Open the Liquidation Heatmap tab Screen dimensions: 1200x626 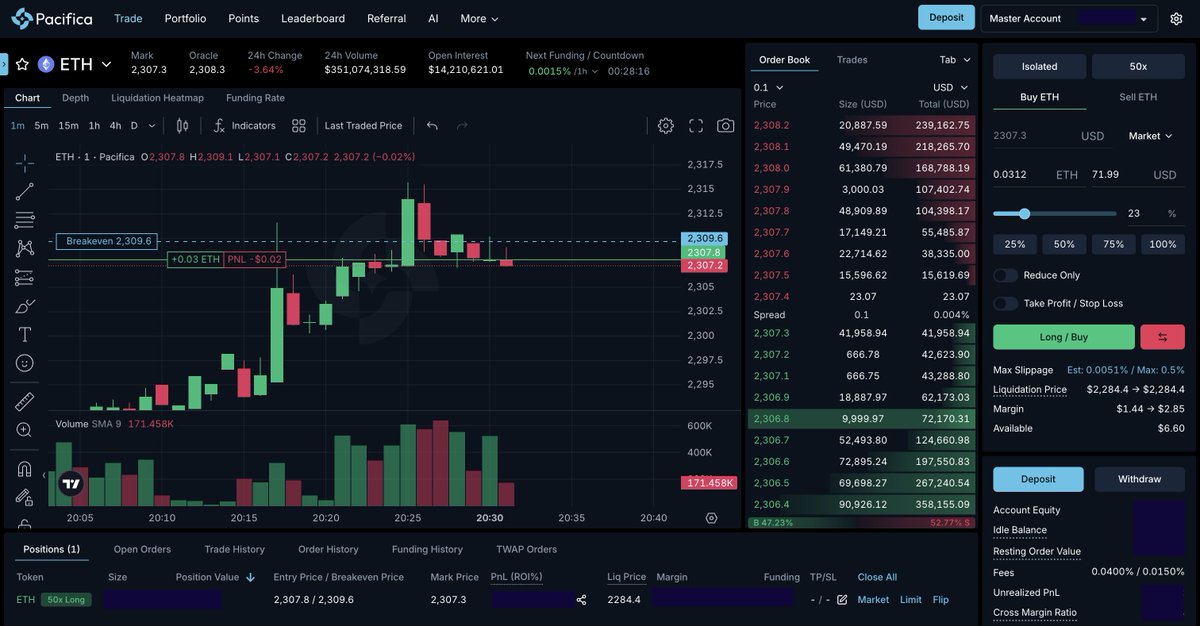[157, 98]
